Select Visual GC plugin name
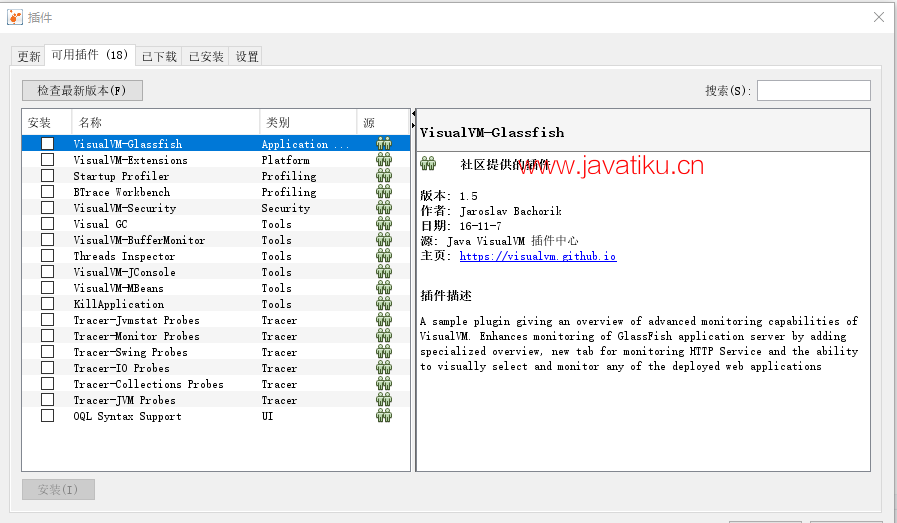 100,224
